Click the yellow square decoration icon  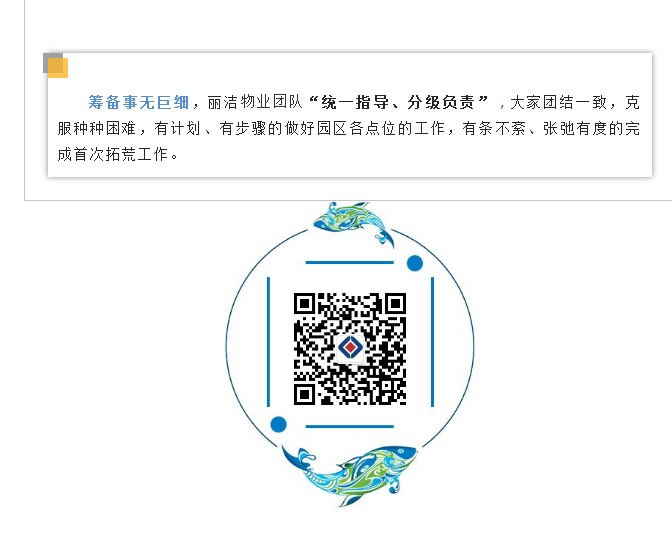click(x=58, y=68)
